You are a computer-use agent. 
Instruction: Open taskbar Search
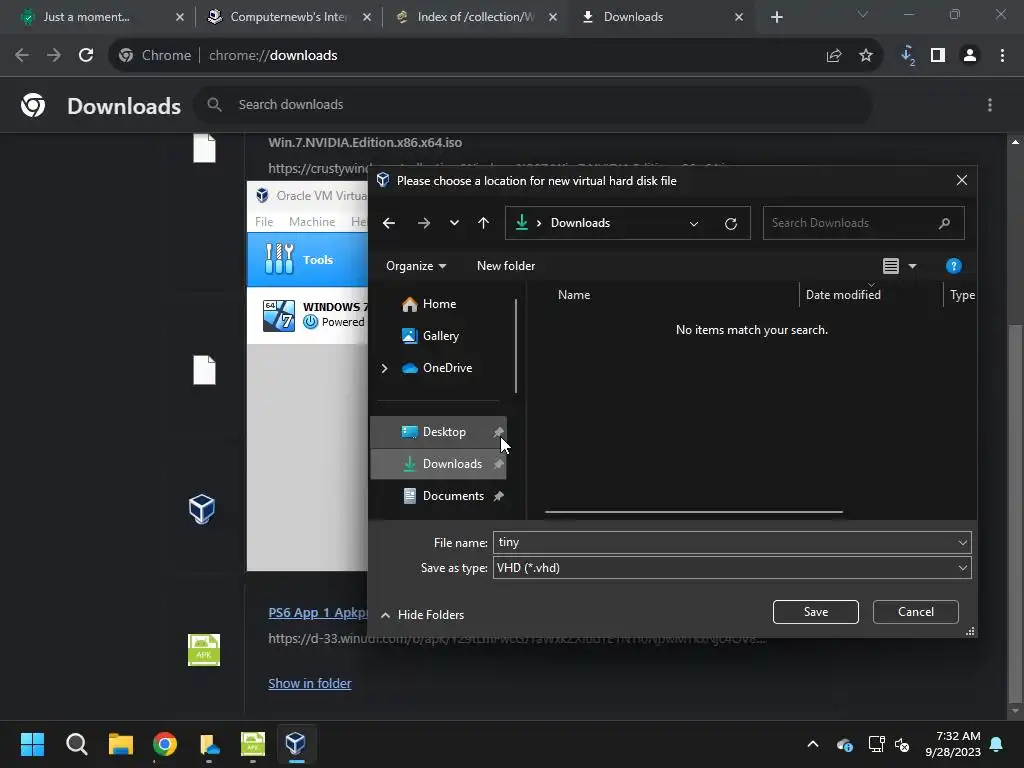[x=76, y=744]
